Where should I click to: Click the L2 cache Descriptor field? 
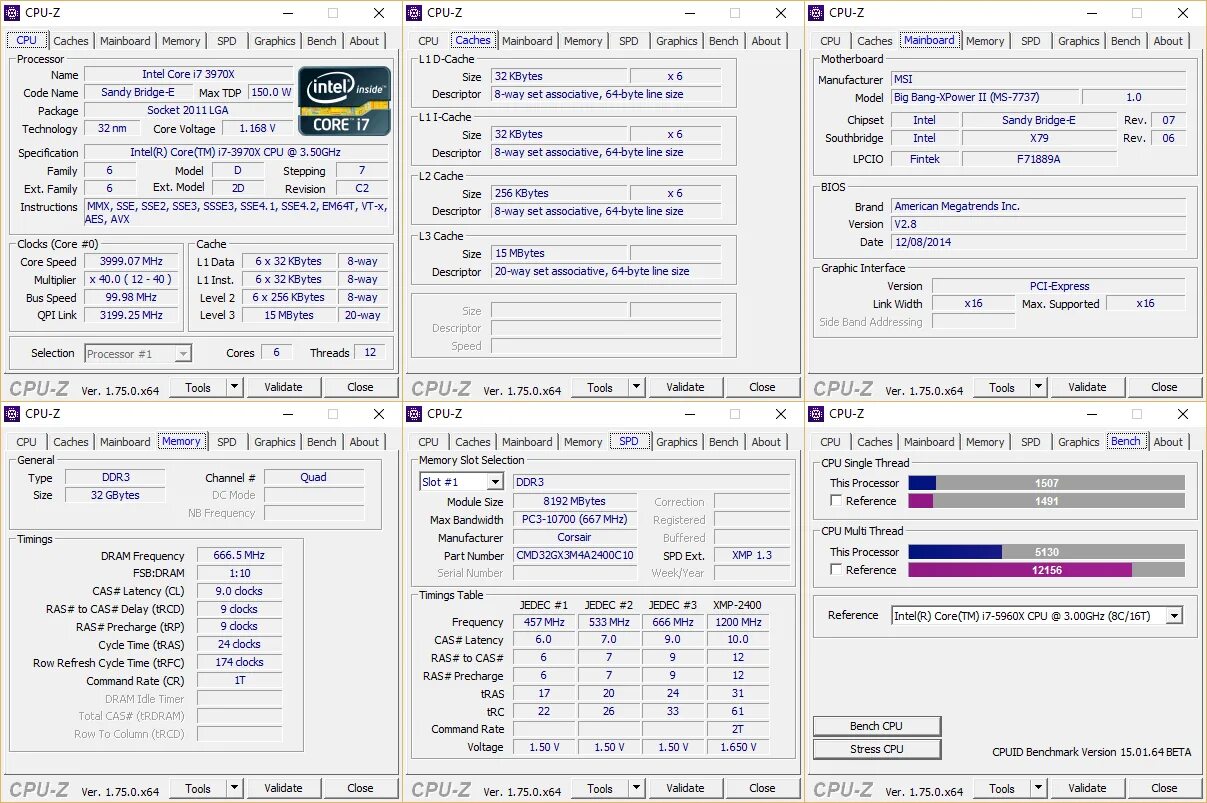click(606, 212)
